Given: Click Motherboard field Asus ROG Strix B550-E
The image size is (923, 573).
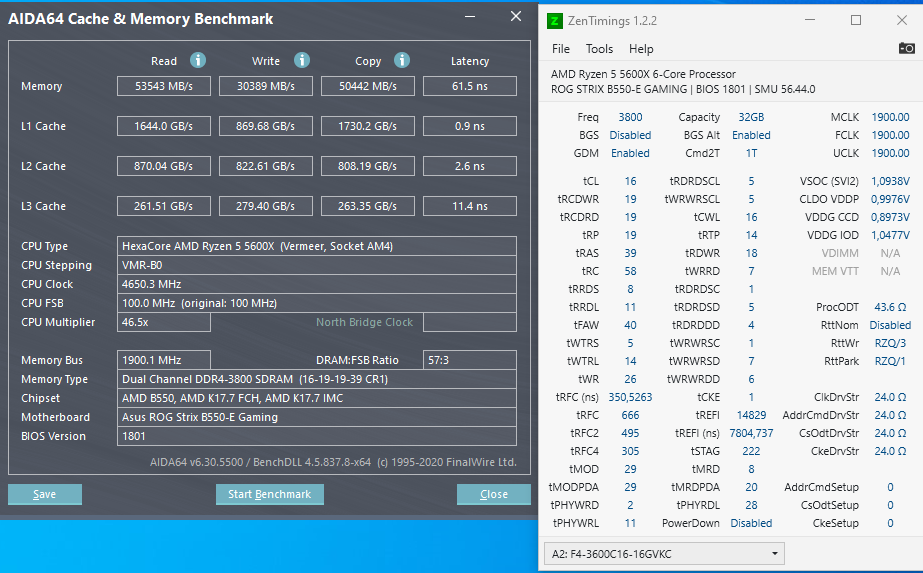Looking at the screenshot, I should point(317,417).
